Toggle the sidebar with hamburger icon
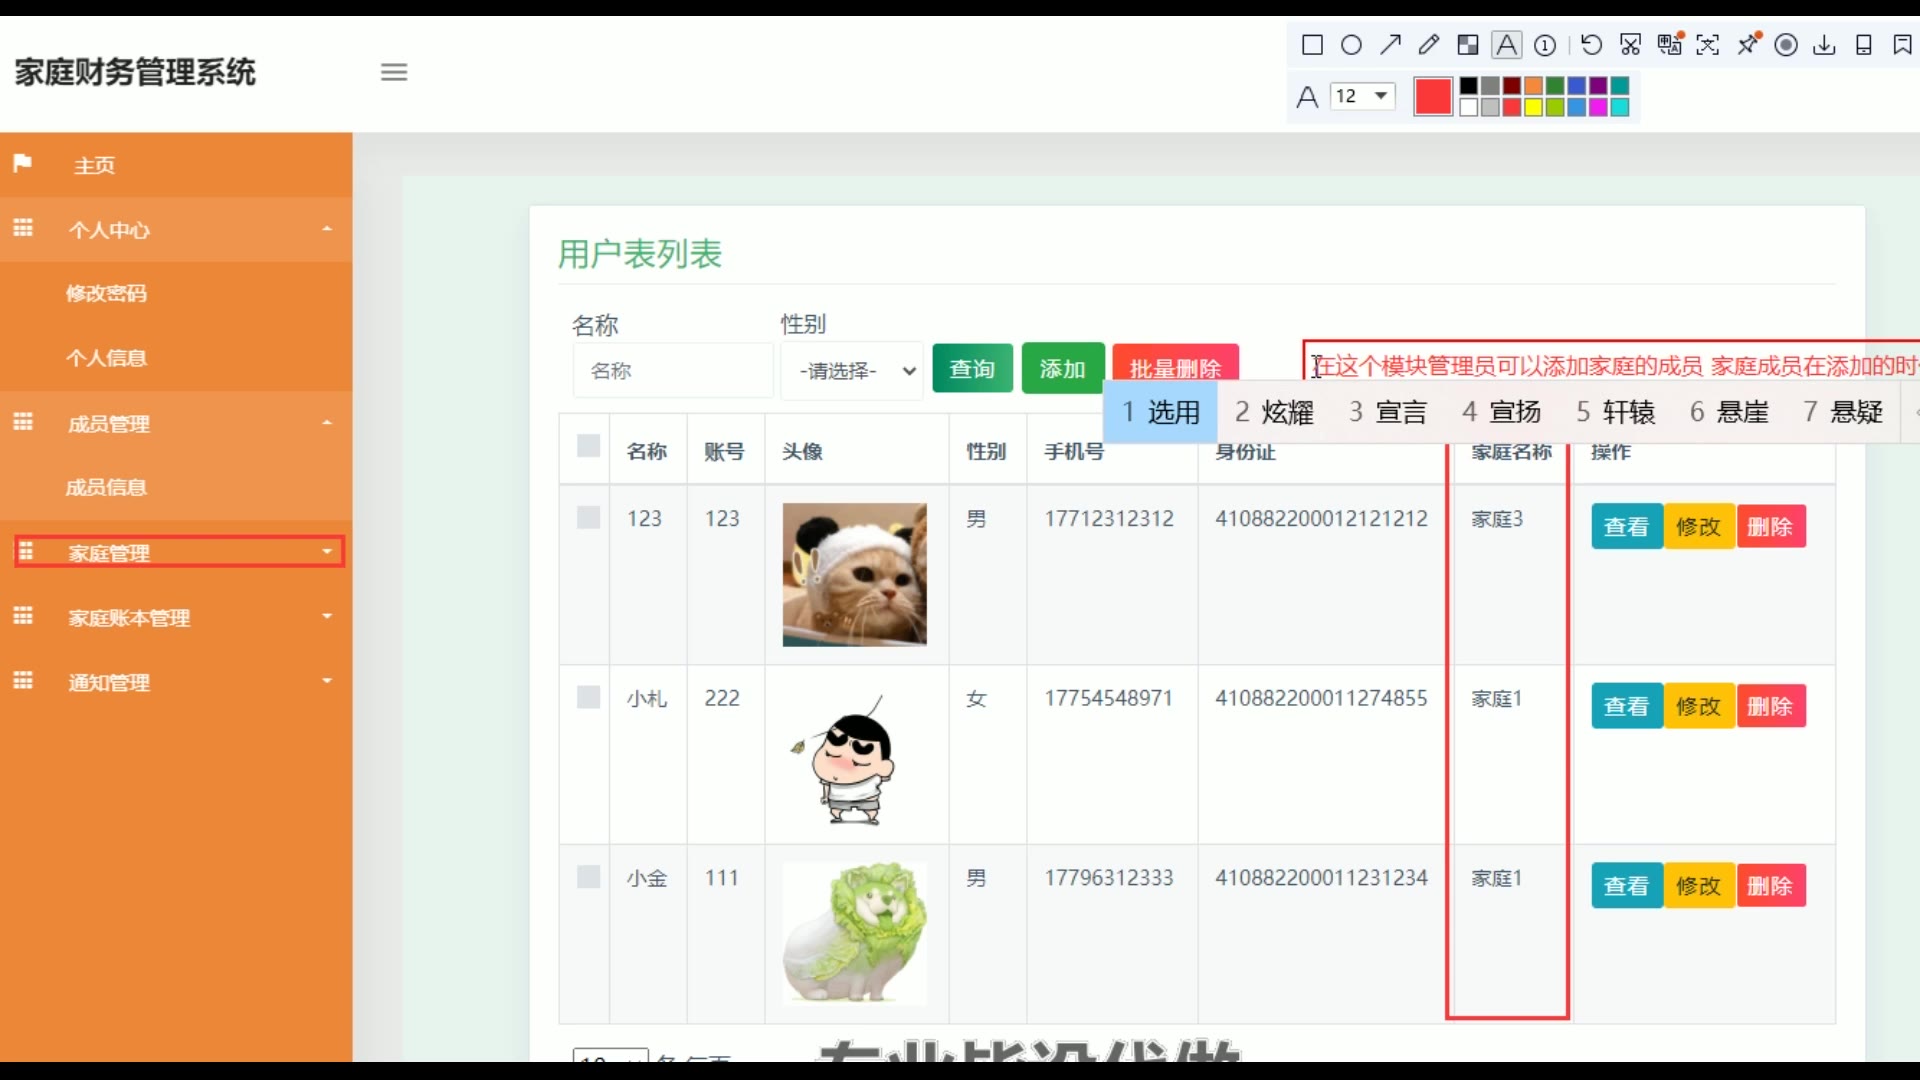The width and height of the screenshot is (1920, 1080). pos(394,72)
